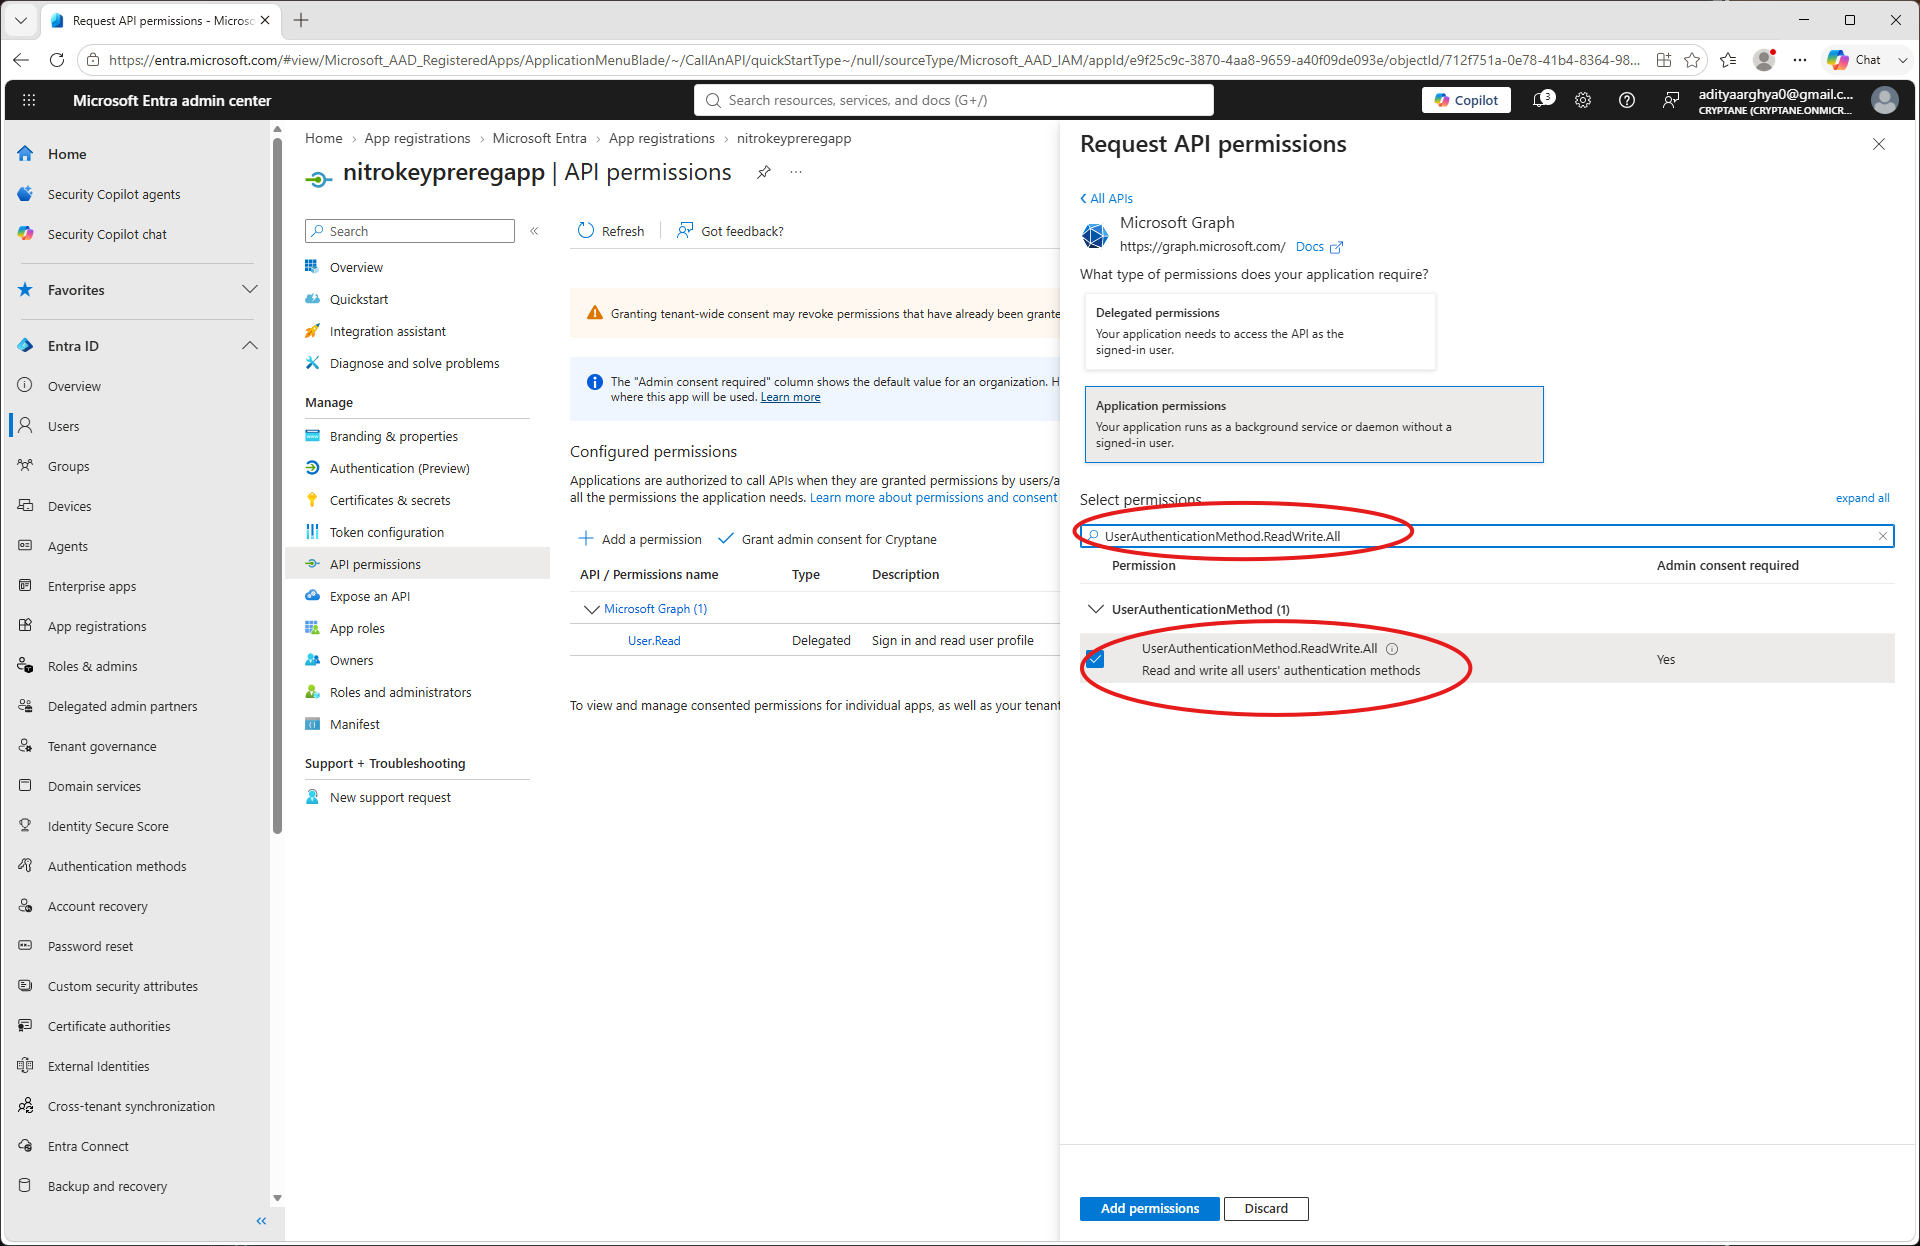The height and width of the screenshot is (1246, 1920).
Task: Click the permissions search field
Action: [x=1487, y=536]
